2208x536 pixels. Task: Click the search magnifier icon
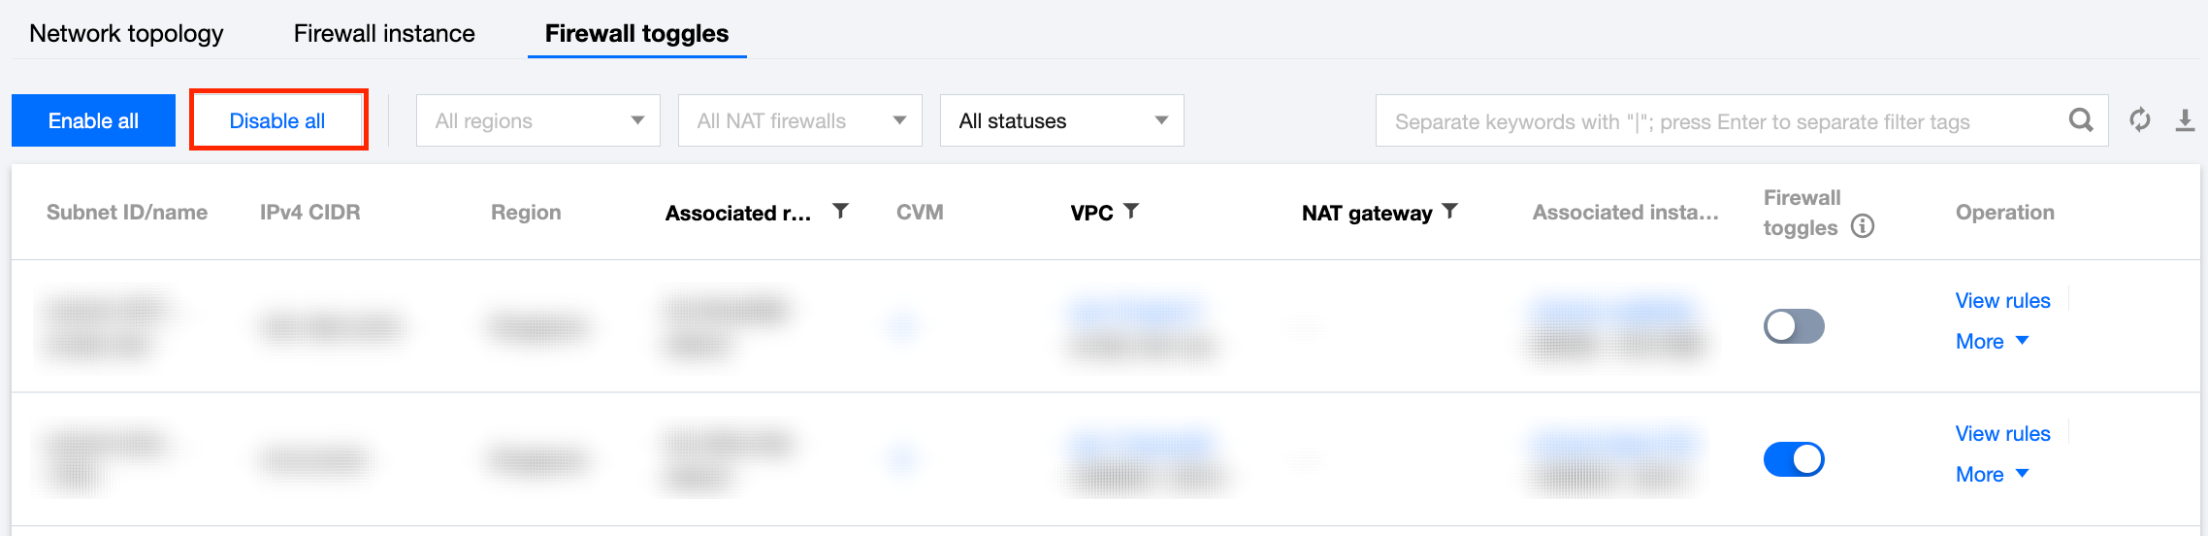[x=2080, y=121]
